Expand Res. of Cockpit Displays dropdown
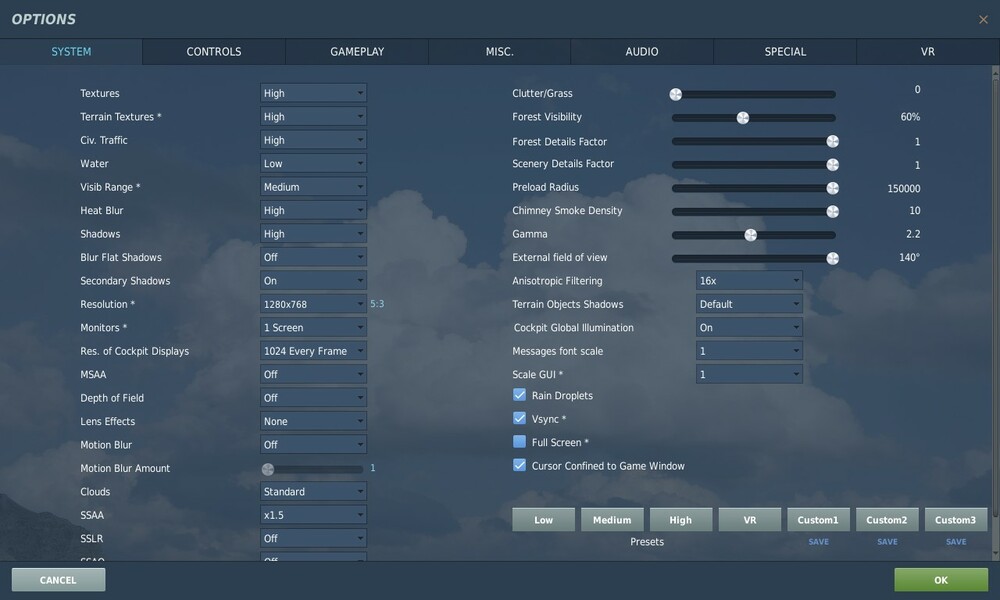This screenshot has width=1000, height=600. pos(313,351)
